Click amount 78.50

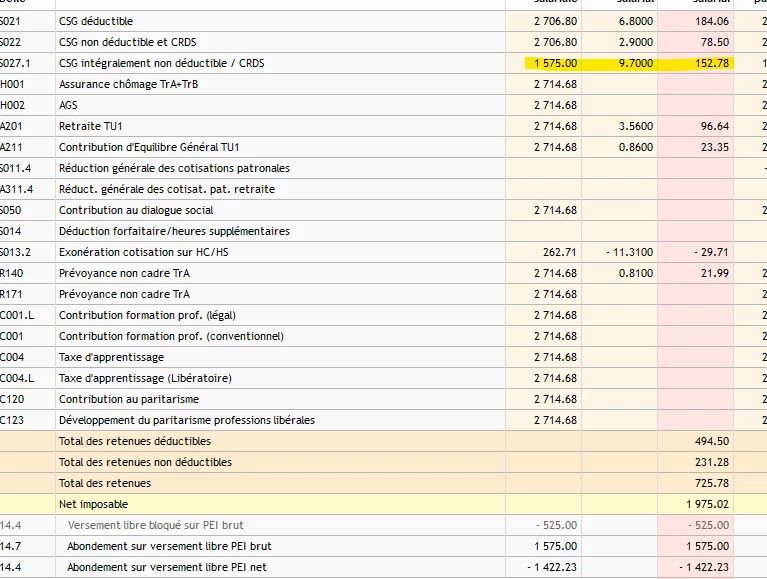715,42
